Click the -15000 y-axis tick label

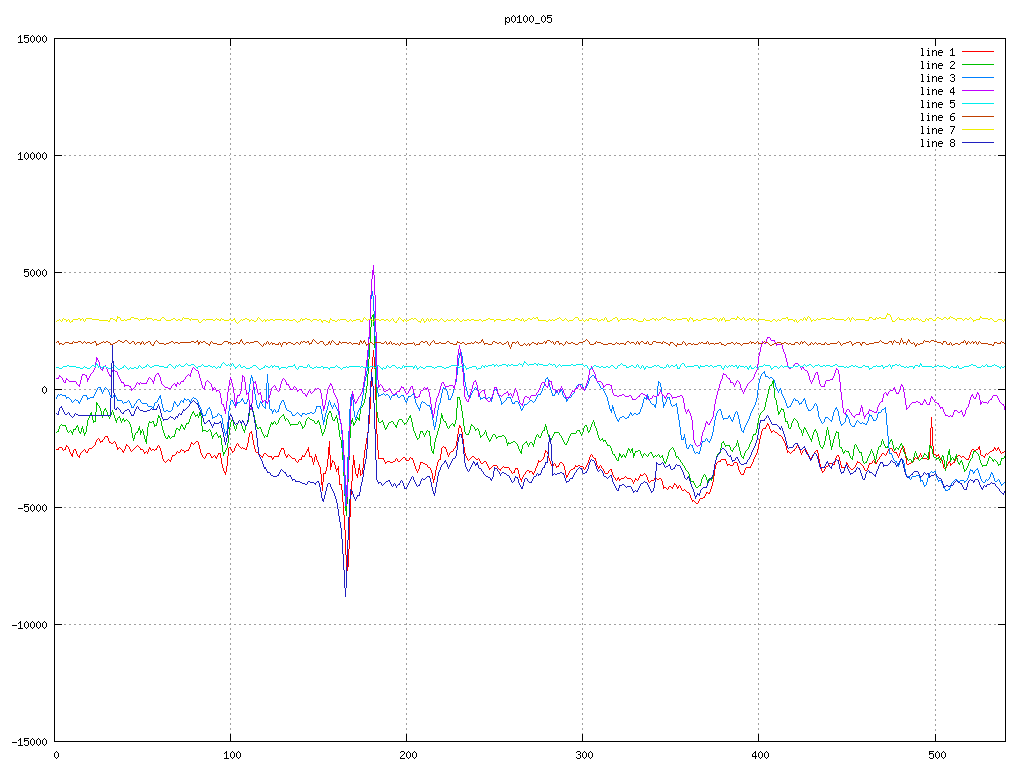click(x=28, y=741)
